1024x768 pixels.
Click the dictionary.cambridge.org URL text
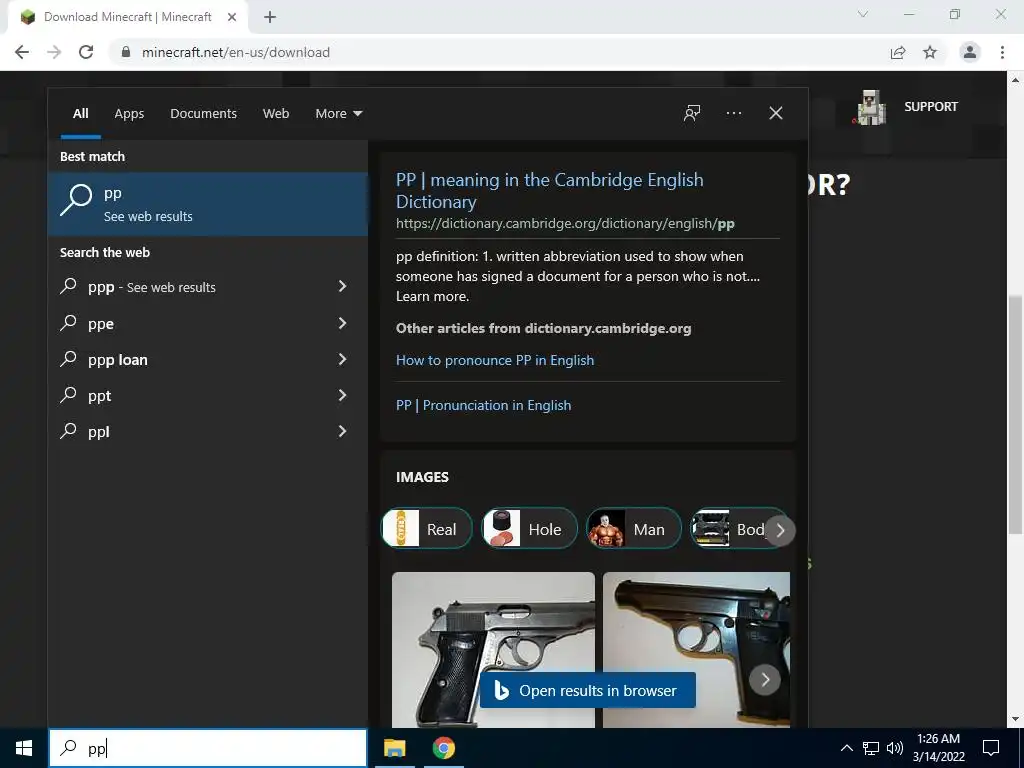565,223
